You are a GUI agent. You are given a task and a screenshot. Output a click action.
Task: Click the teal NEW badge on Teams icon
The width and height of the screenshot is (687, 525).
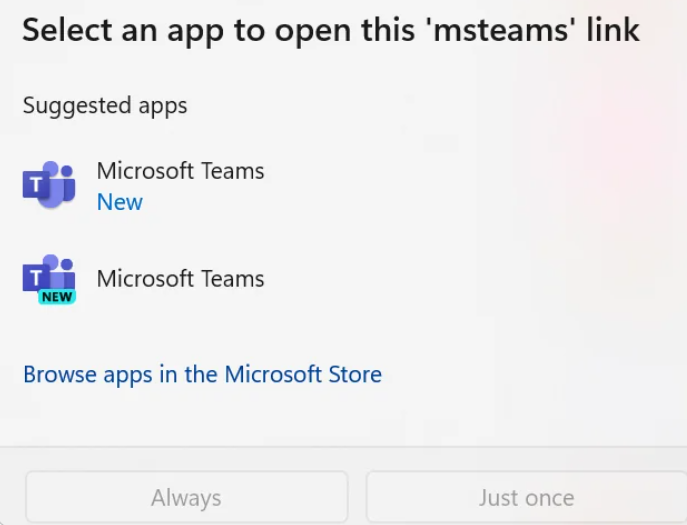click(57, 297)
